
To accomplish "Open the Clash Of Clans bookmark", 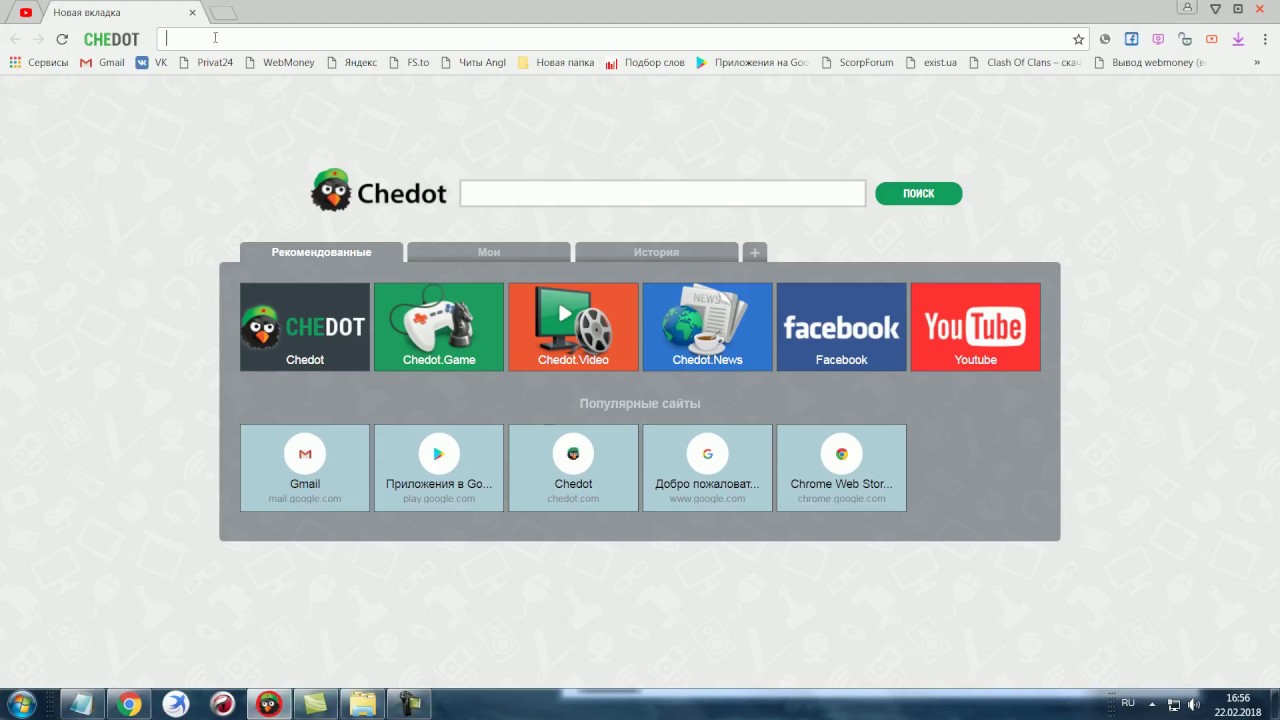I will (x=1025, y=62).
